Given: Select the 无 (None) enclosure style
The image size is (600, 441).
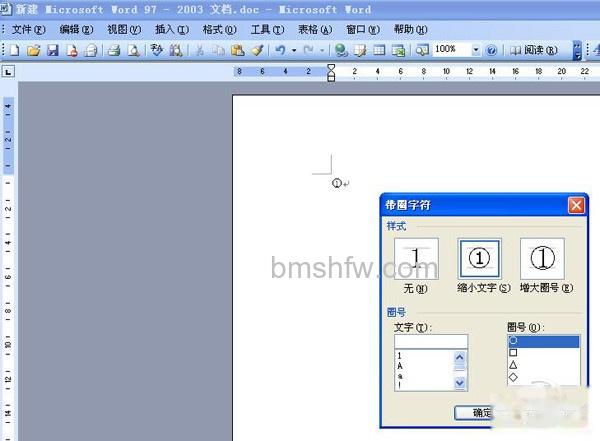Looking at the screenshot, I should (416, 258).
